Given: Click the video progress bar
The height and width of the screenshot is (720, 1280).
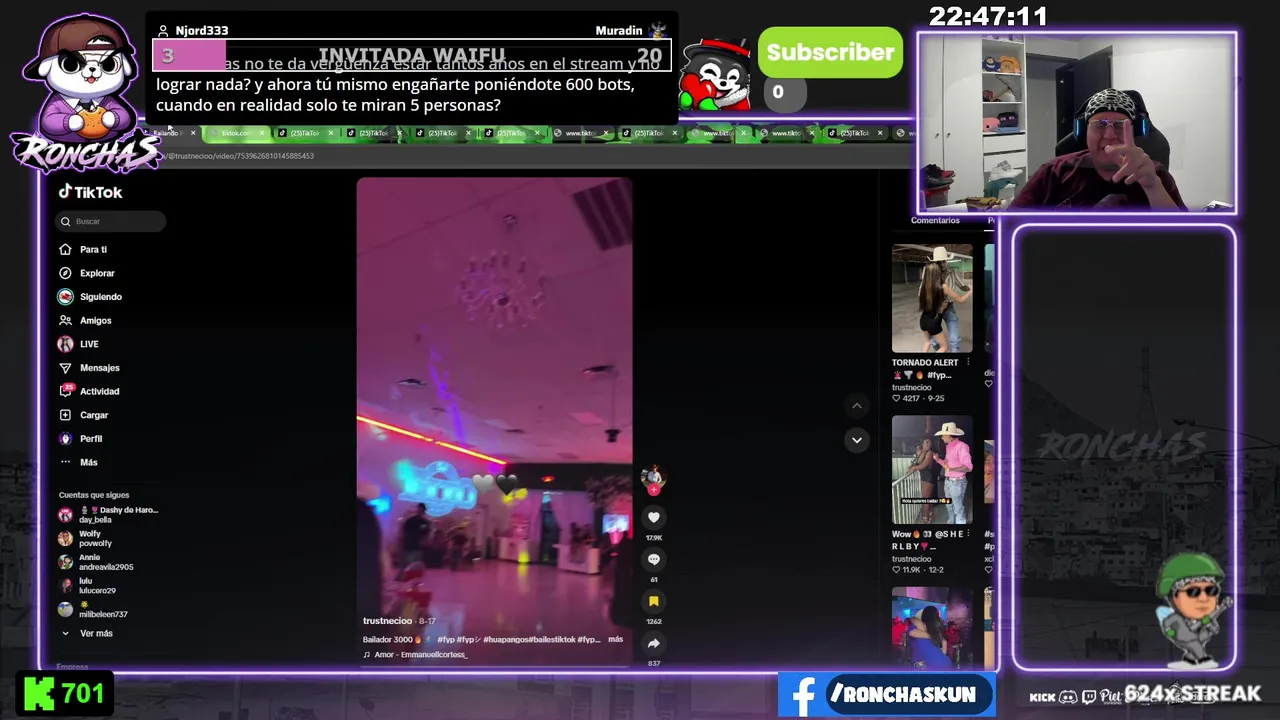Looking at the screenshot, I should [x=494, y=666].
